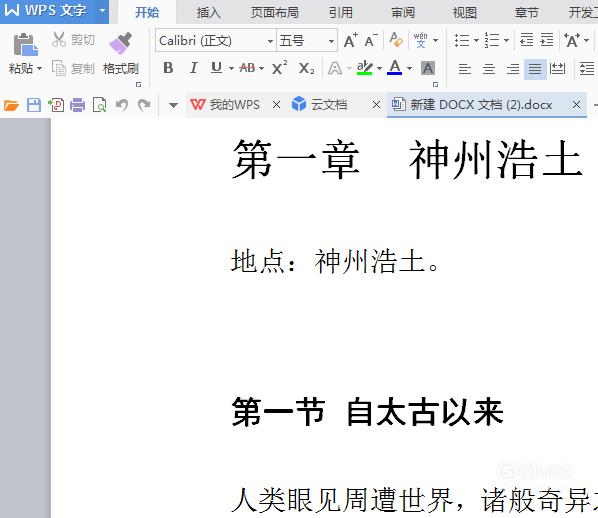Apply green highlight color pen
The image size is (598, 518).
(365, 68)
